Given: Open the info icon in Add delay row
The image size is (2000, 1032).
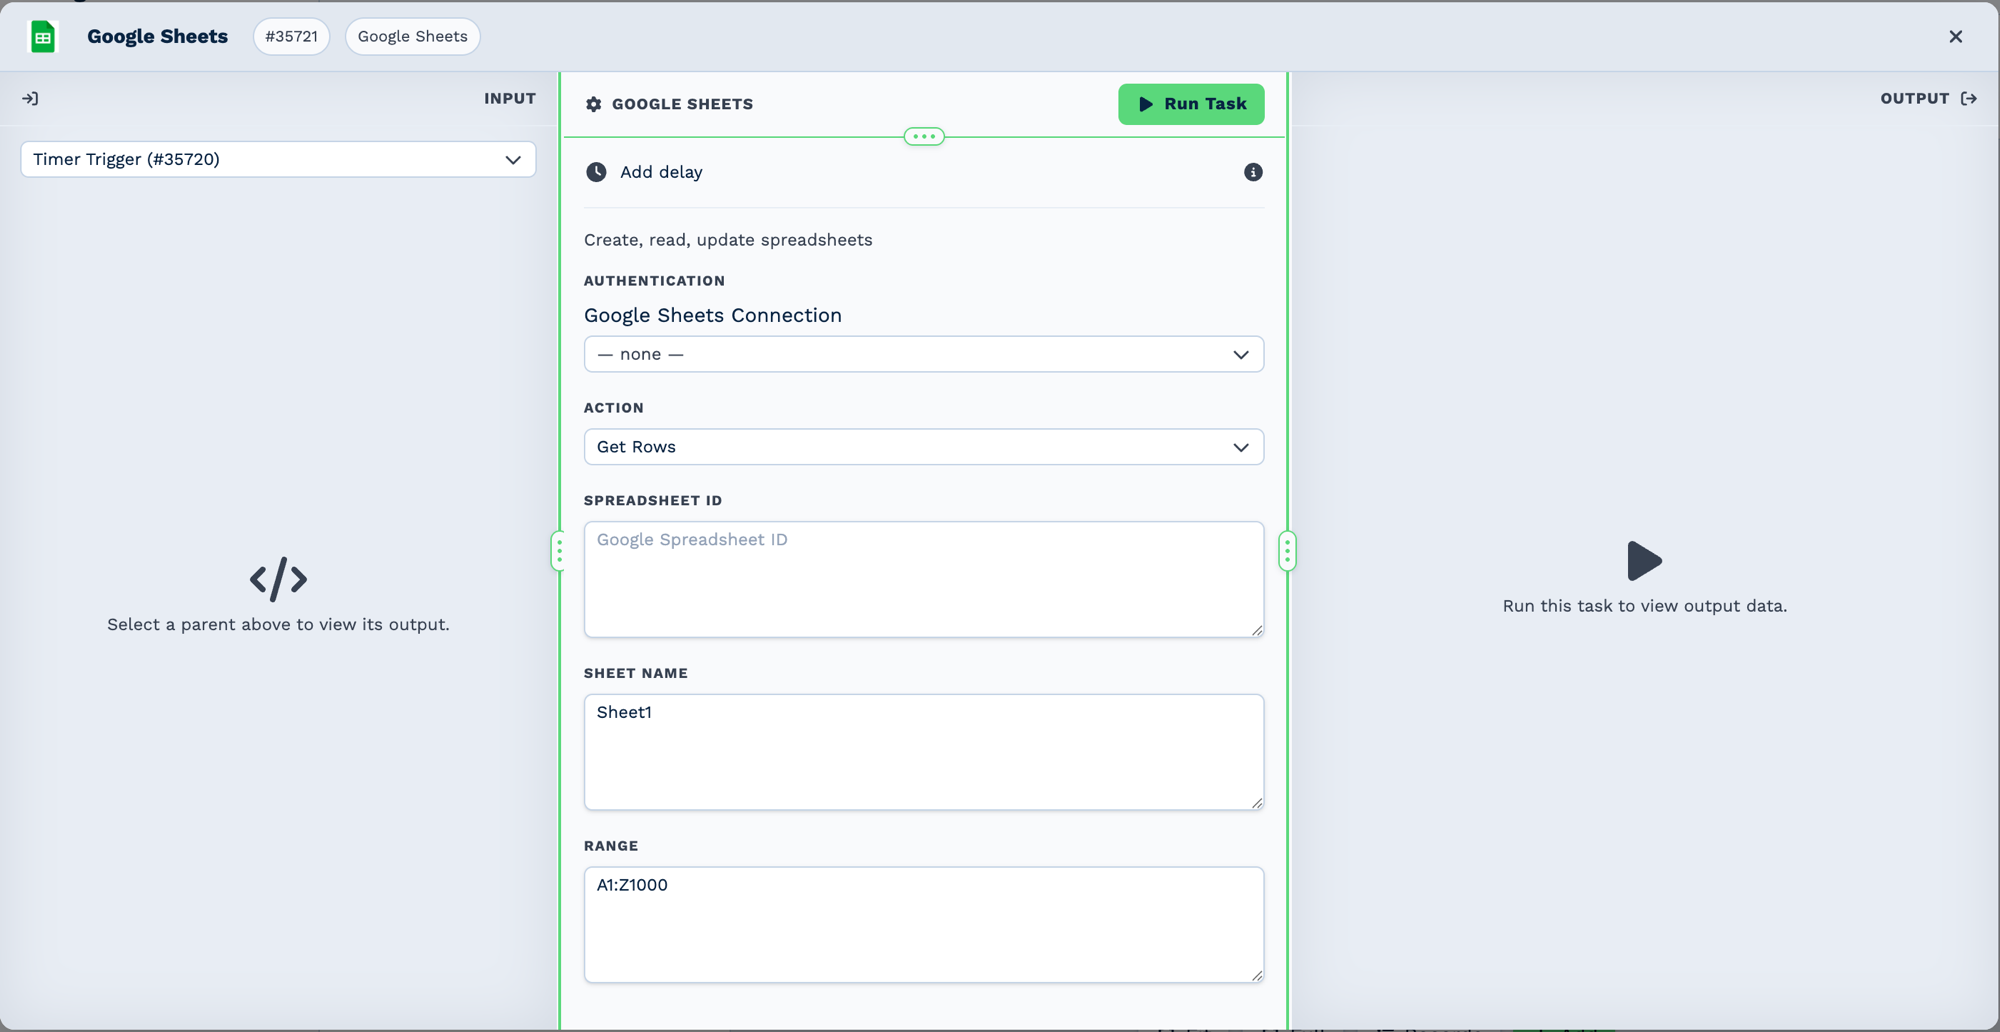Looking at the screenshot, I should [x=1253, y=172].
